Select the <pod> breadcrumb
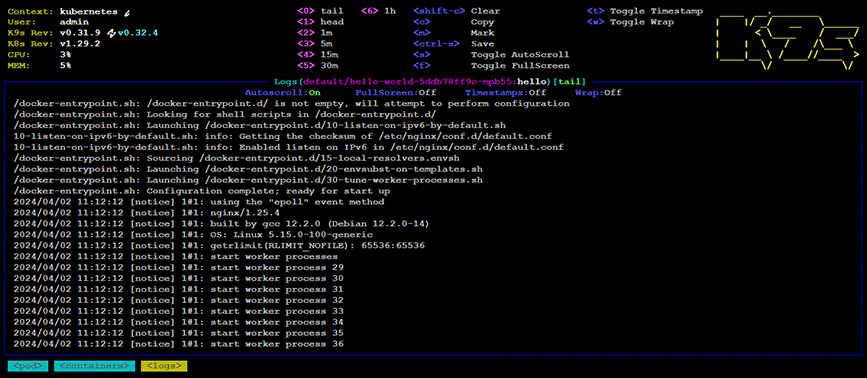867x378 pixels. pos(28,366)
